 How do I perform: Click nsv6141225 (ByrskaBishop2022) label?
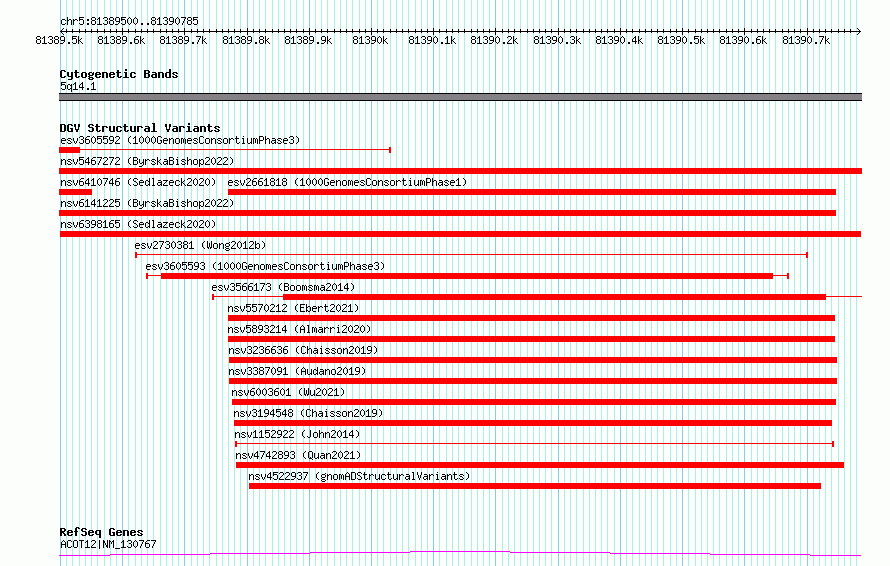[147, 203]
